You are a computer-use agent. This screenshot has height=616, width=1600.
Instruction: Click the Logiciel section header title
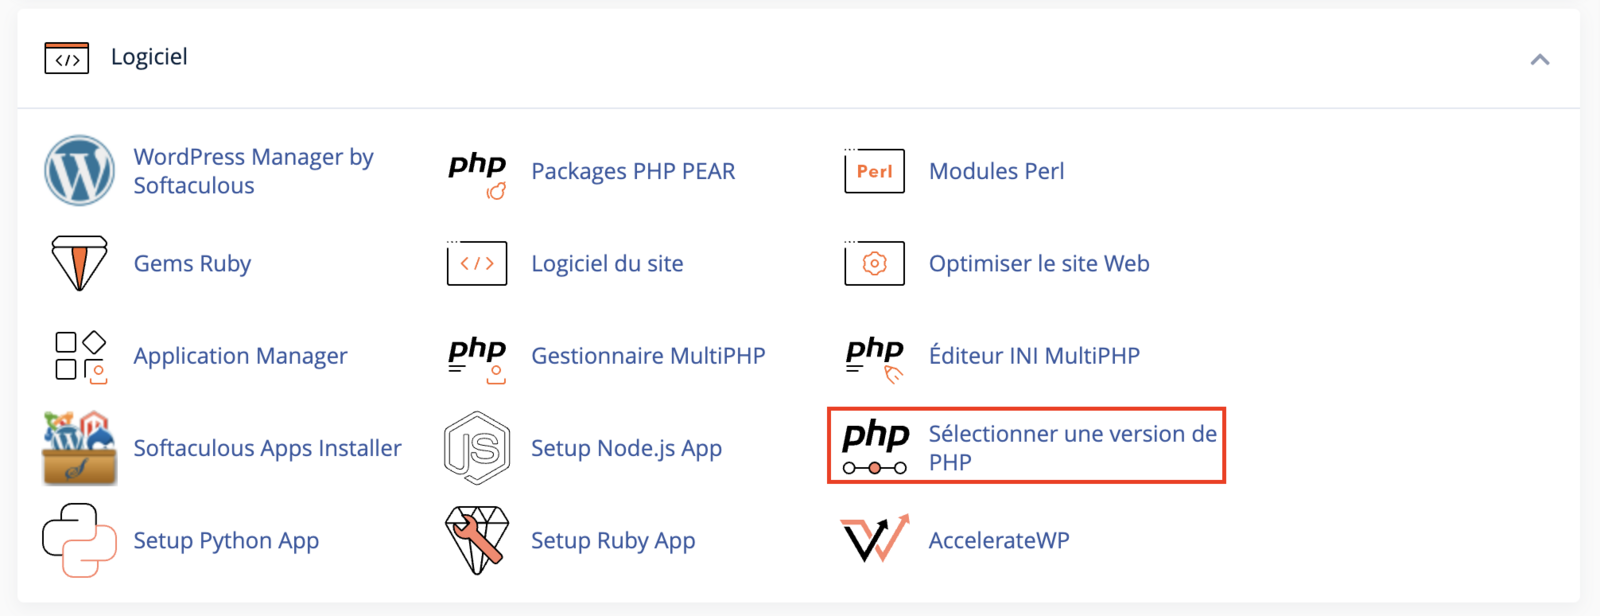click(x=149, y=57)
